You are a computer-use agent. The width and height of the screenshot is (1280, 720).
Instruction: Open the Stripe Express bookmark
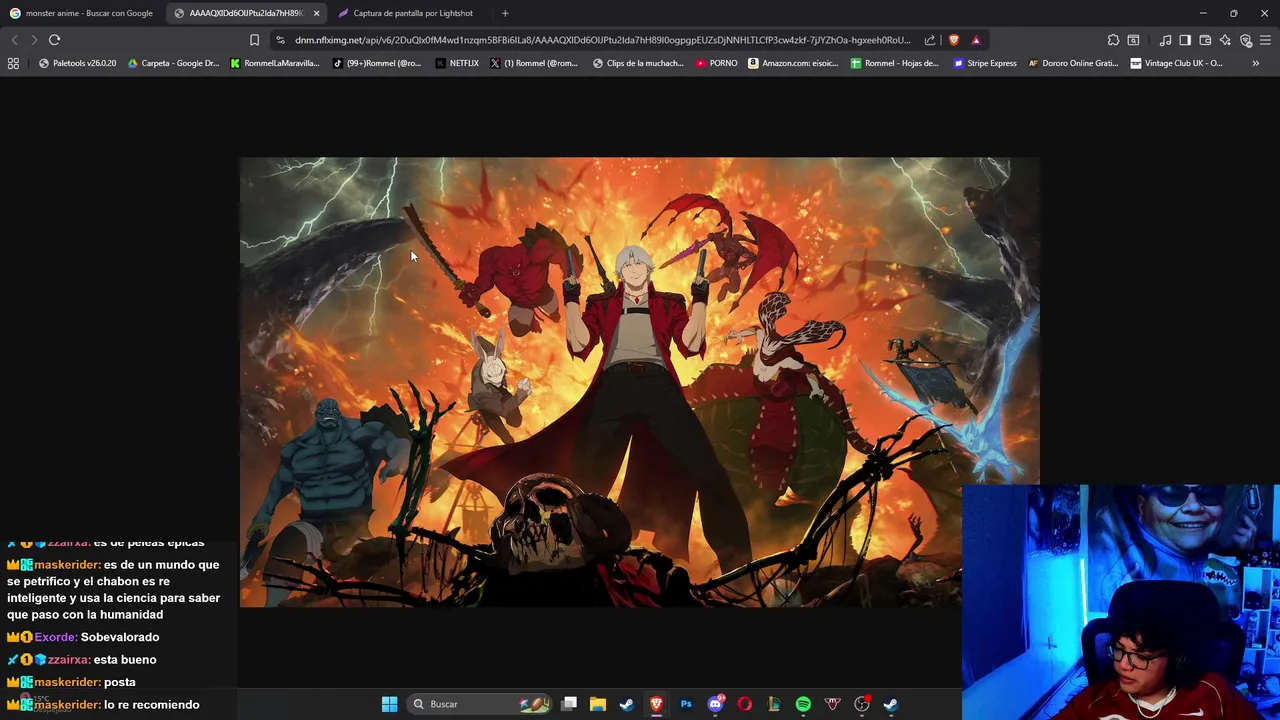pyautogui.click(x=985, y=63)
